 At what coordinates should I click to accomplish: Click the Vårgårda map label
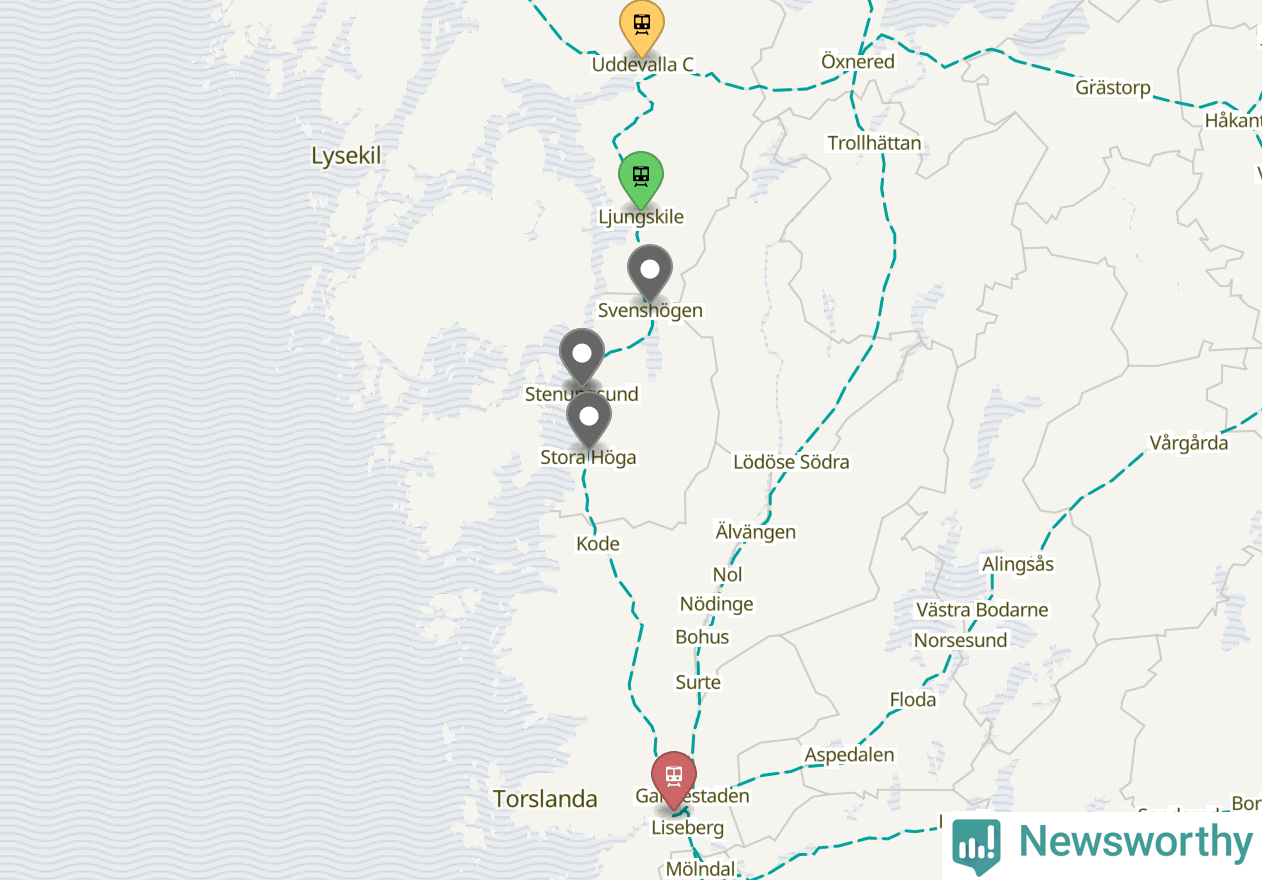pyautogui.click(x=1188, y=443)
